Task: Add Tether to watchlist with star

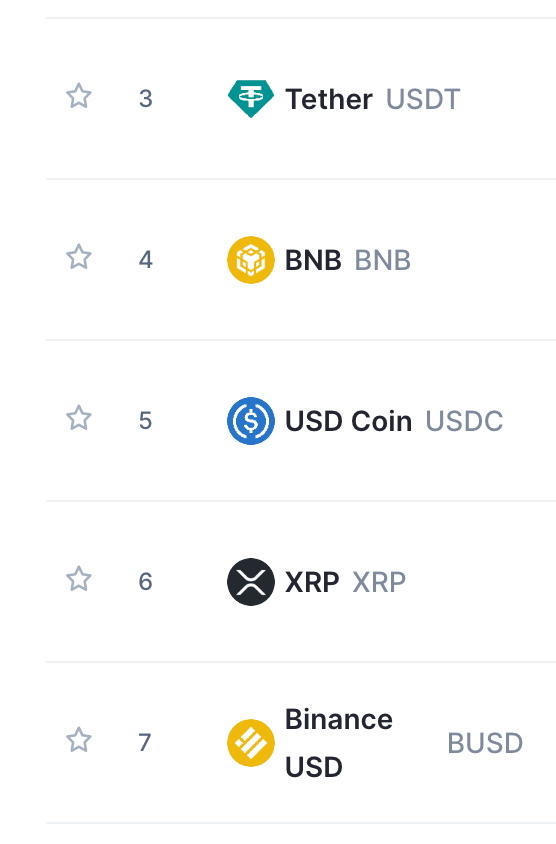Action: pos(79,96)
